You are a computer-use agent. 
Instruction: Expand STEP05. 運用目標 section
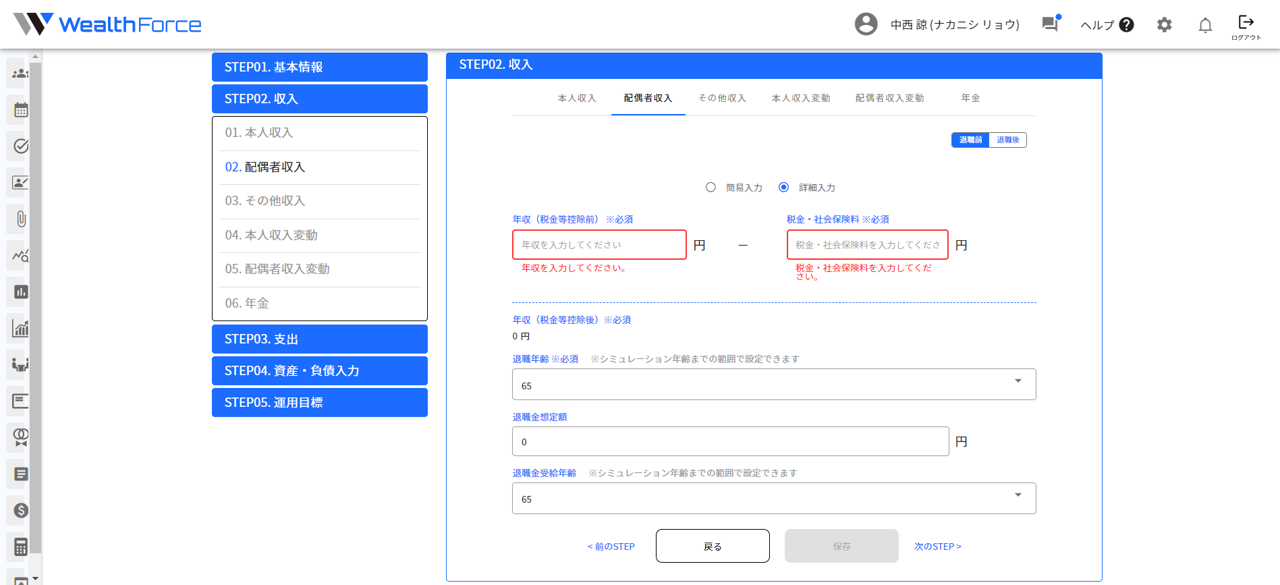(x=320, y=402)
